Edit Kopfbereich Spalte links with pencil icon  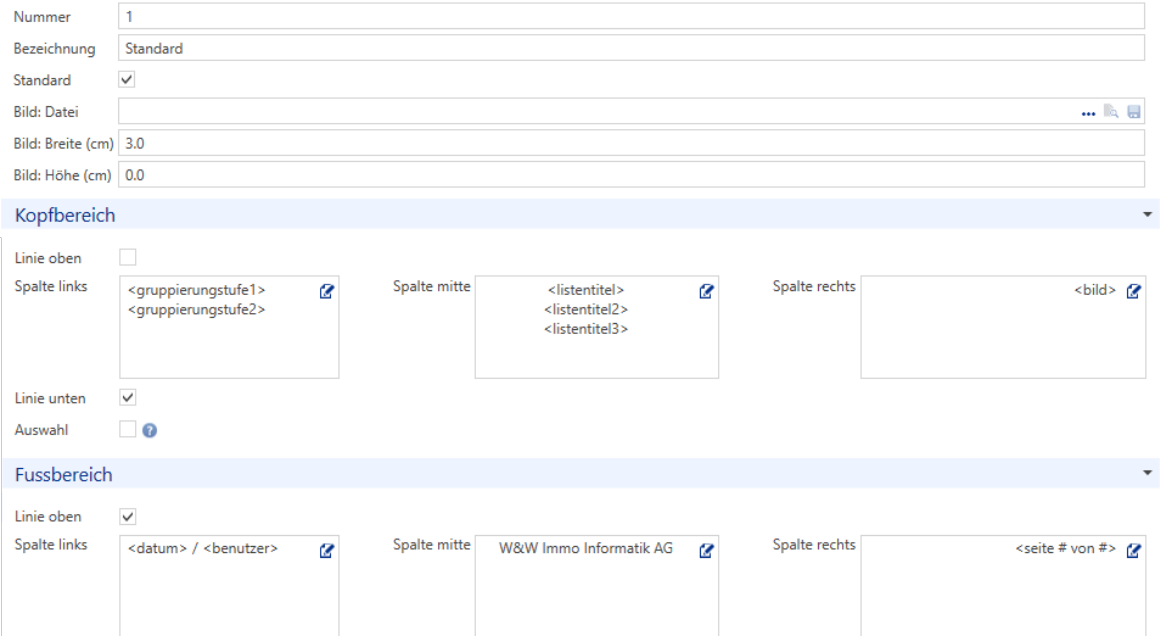(327, 291)
